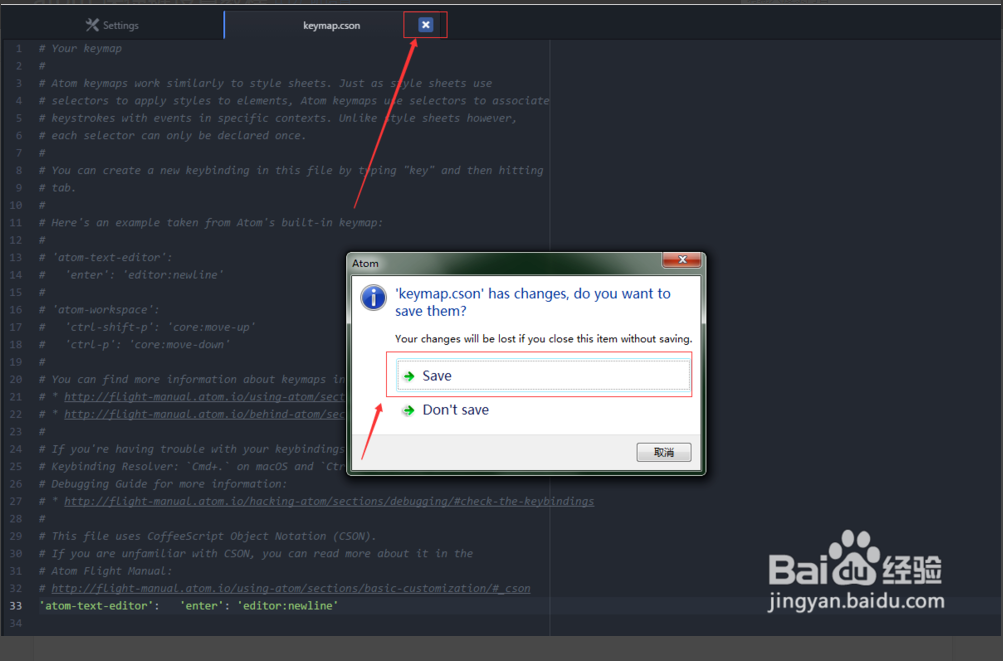Click the "Your changes will be lost" warning text
Image resolution: width=1003 pixels, height=661 pixels.
pyautogui.click(x=543, y=338)
